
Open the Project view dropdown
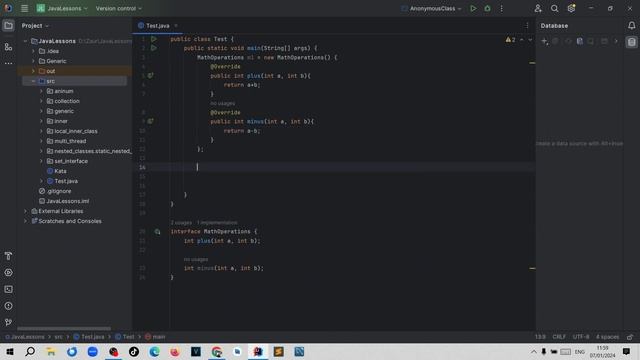[x=35, y=26]
